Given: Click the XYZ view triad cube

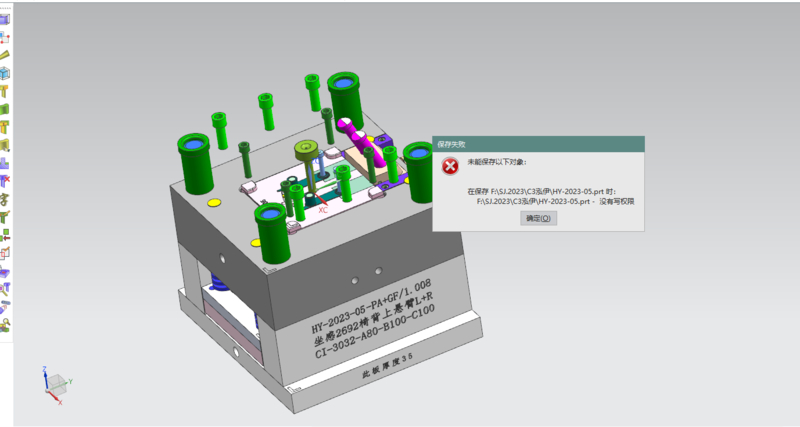Looking at the screenshot, I should [56, 385].
